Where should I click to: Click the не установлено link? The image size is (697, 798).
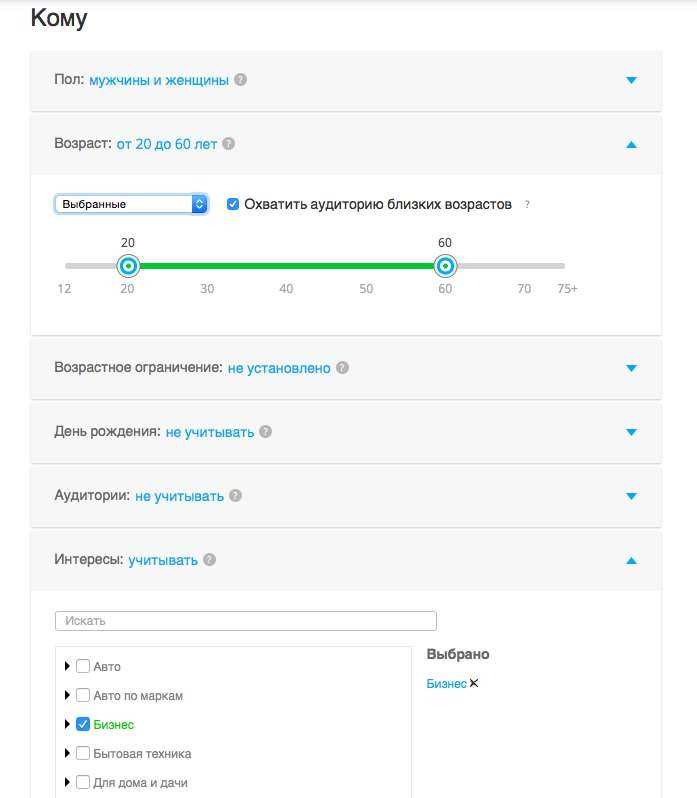click(279, 368)
